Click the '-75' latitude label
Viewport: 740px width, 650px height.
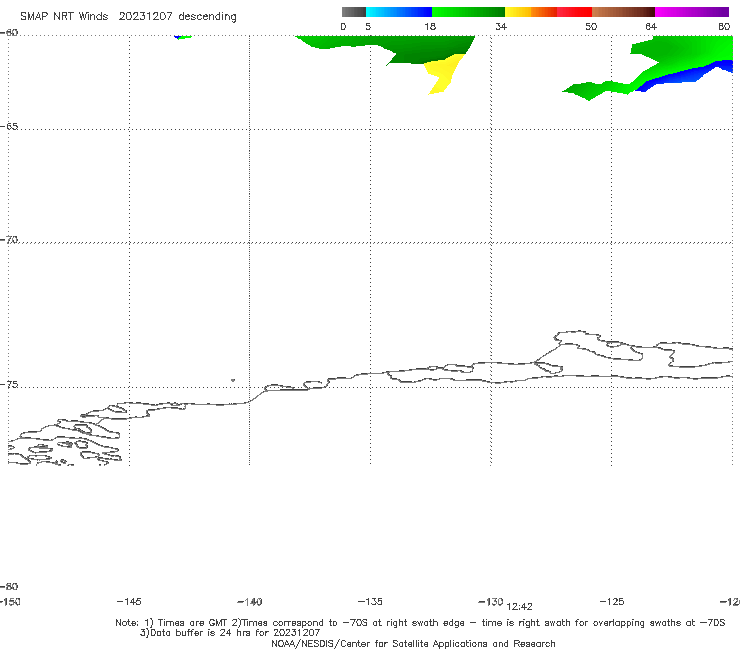pyautogui.click(x=9, y=385)
